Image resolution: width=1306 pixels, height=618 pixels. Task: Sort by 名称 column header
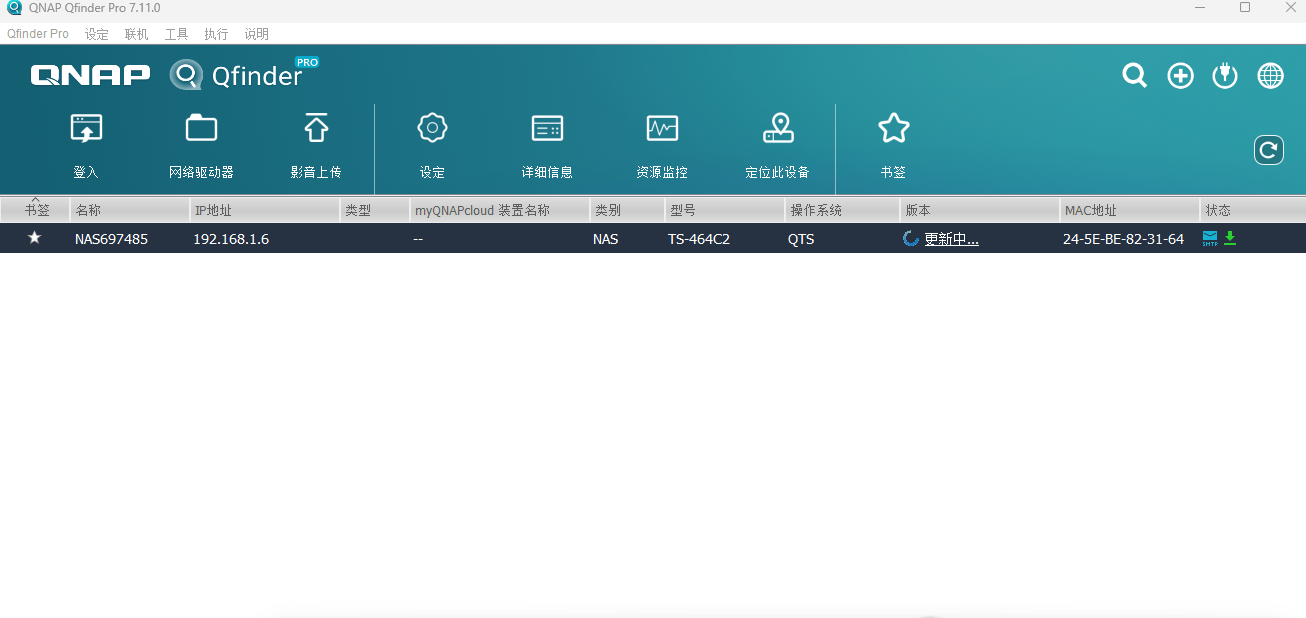(x=130, y=210)
